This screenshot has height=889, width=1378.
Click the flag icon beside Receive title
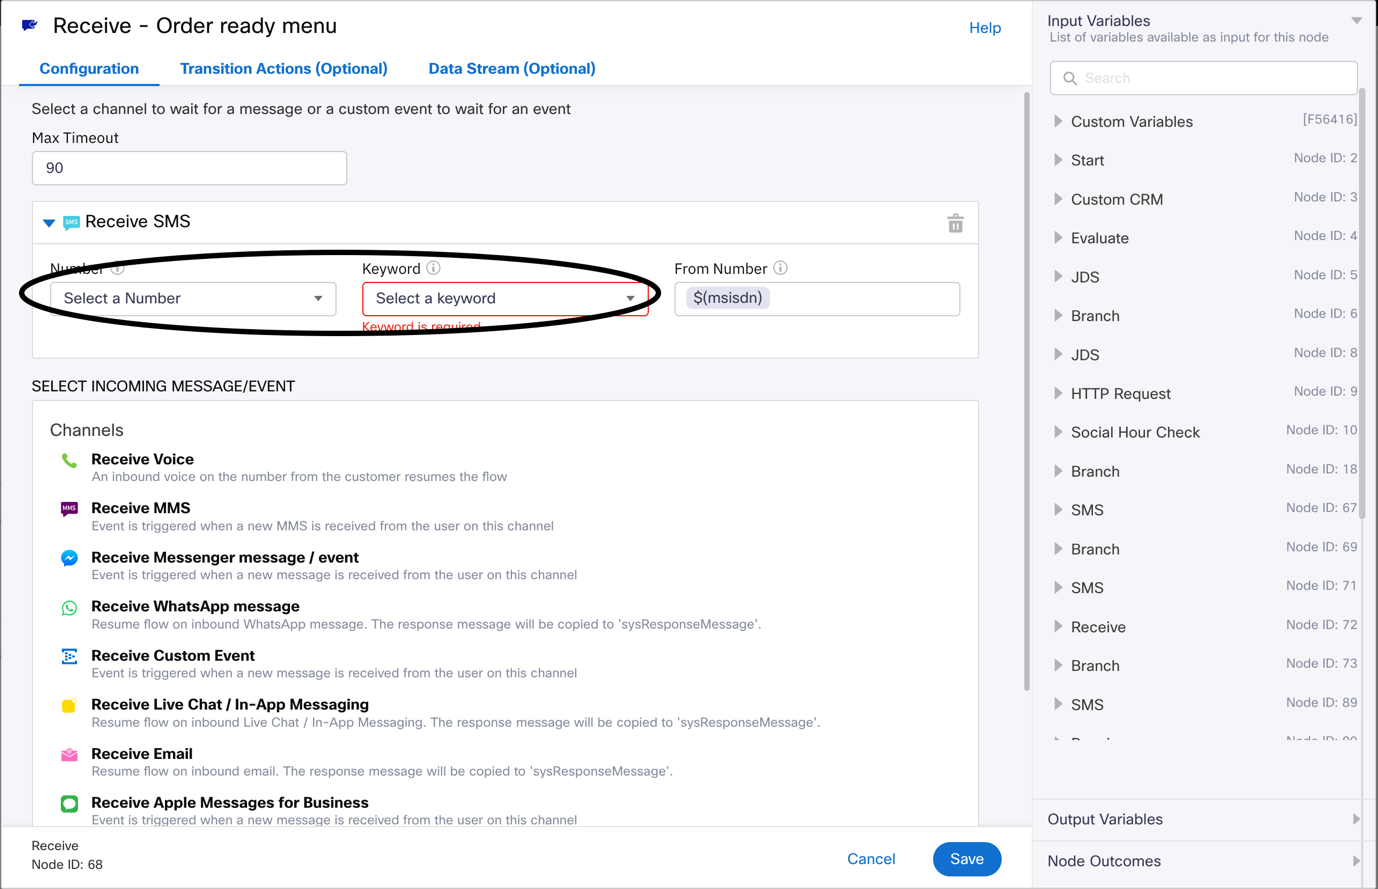30,25
